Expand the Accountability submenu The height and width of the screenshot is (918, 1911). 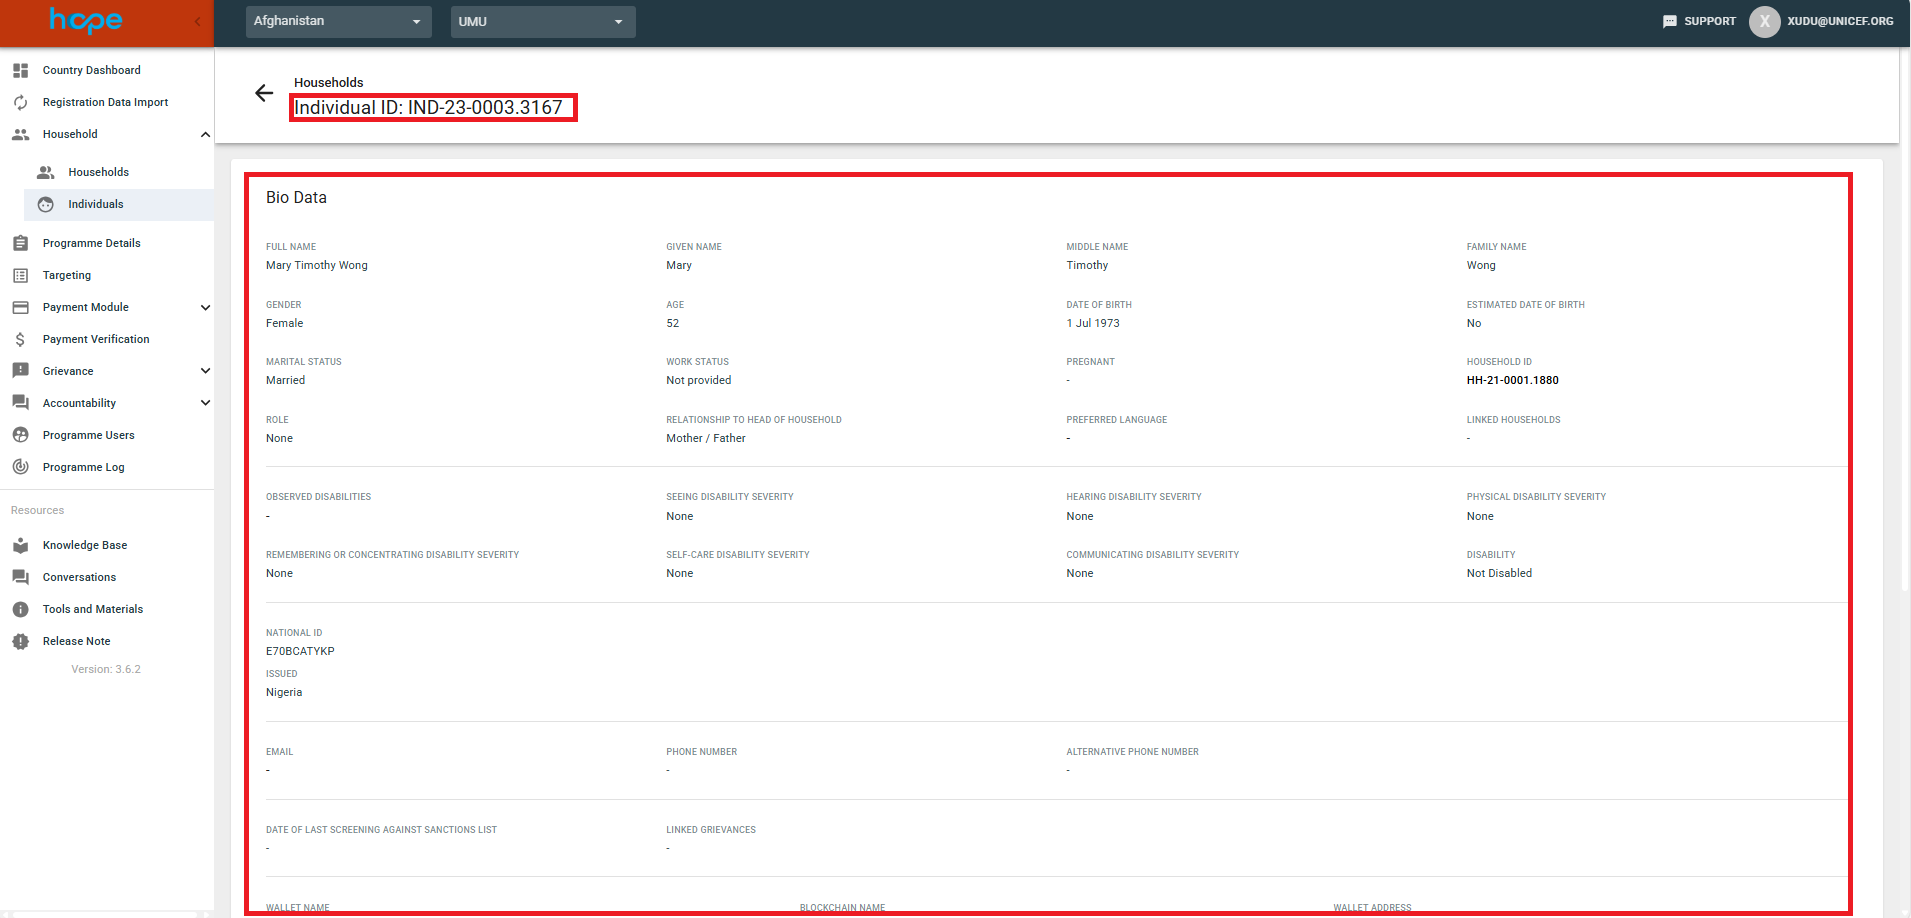point(205,403)
